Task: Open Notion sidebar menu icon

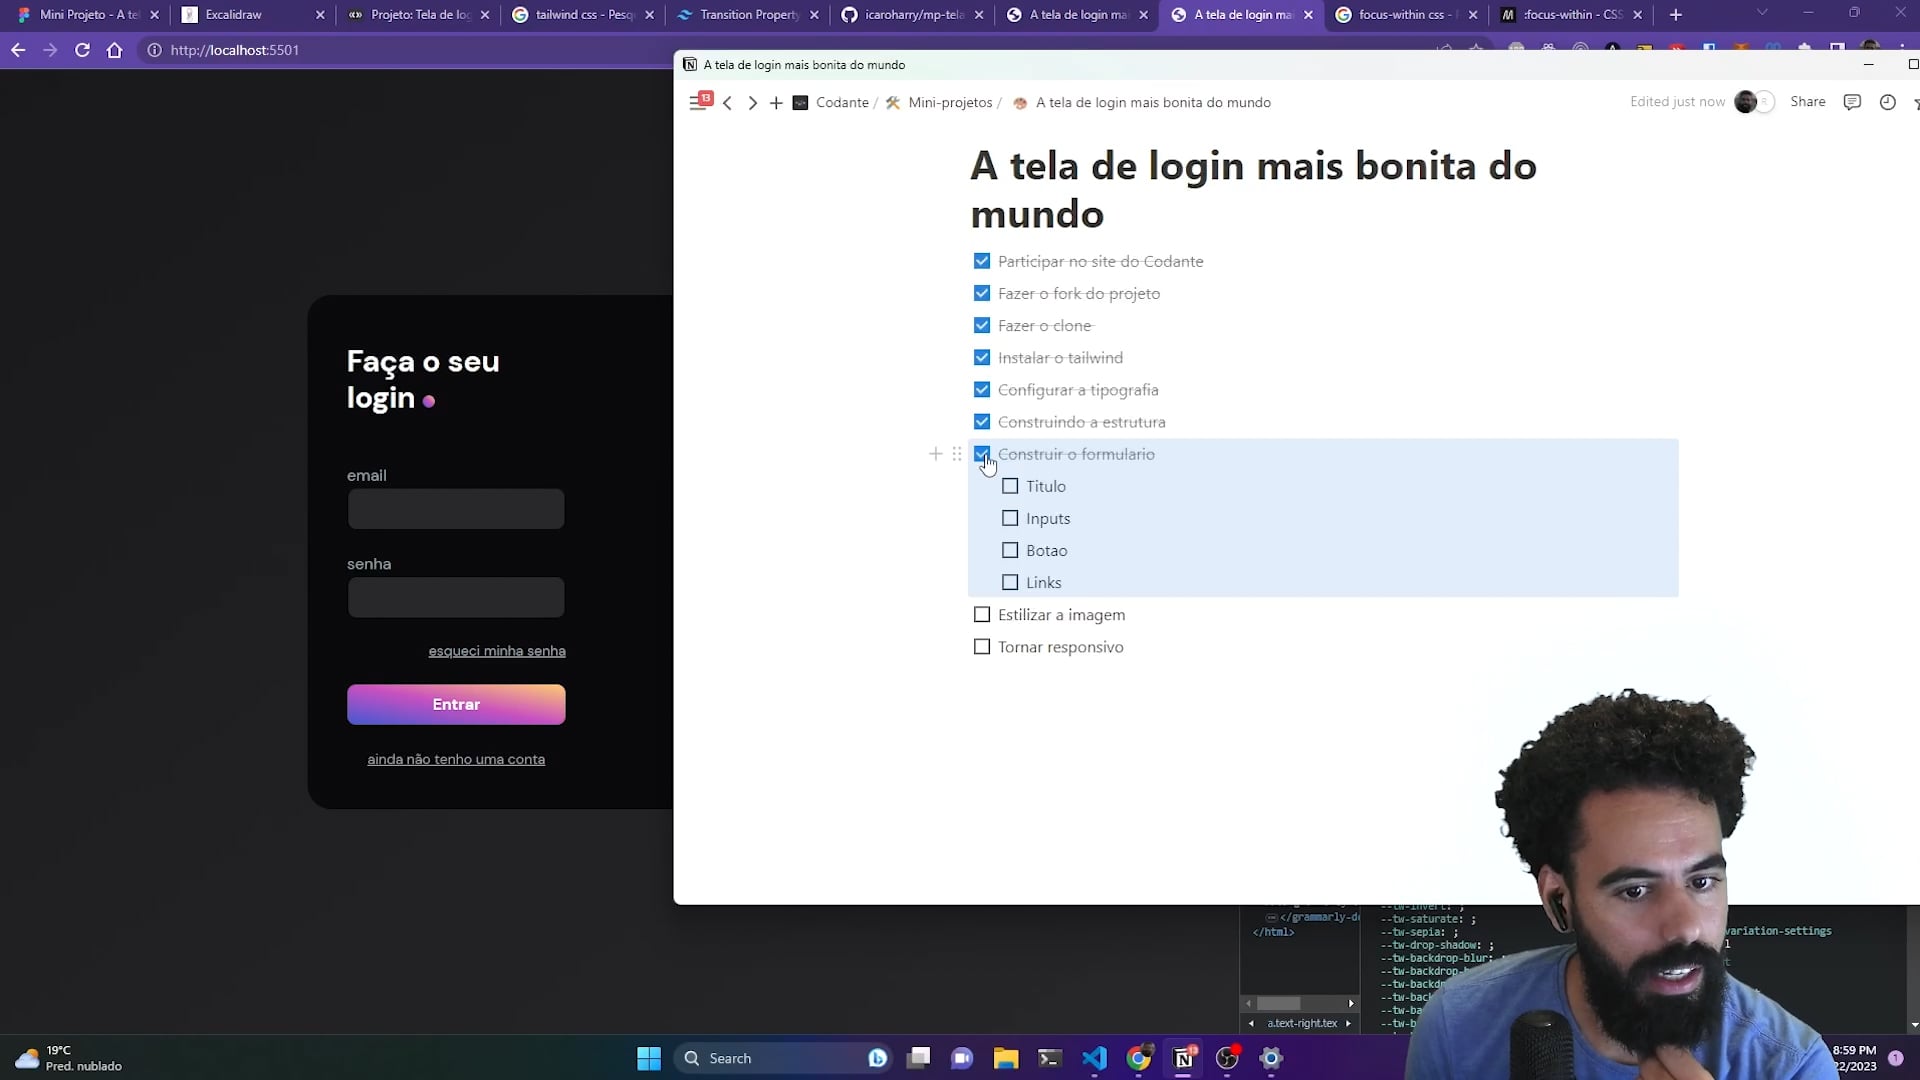Action: click(697, 102)
